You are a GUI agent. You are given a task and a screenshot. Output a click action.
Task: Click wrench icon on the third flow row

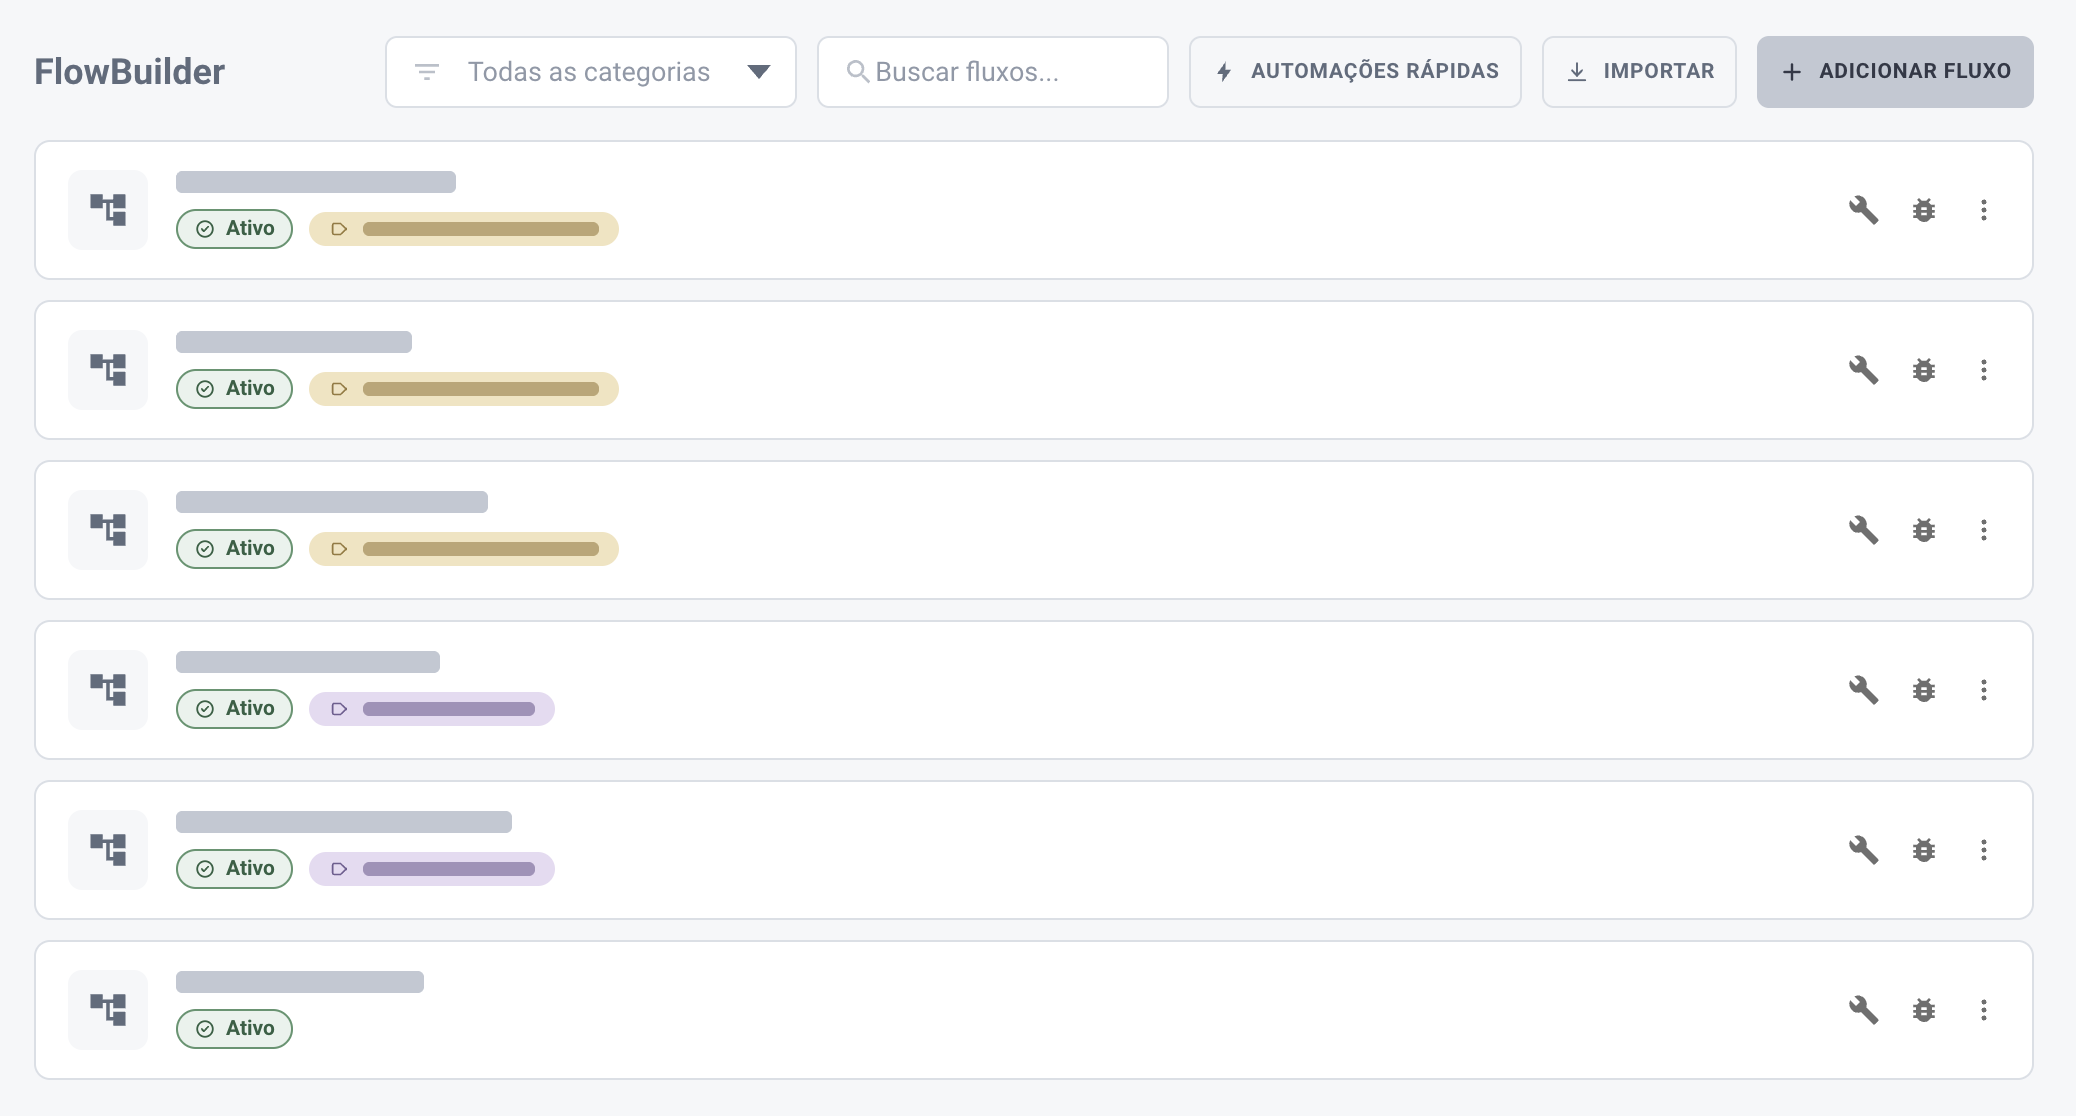click(1863, 530)
